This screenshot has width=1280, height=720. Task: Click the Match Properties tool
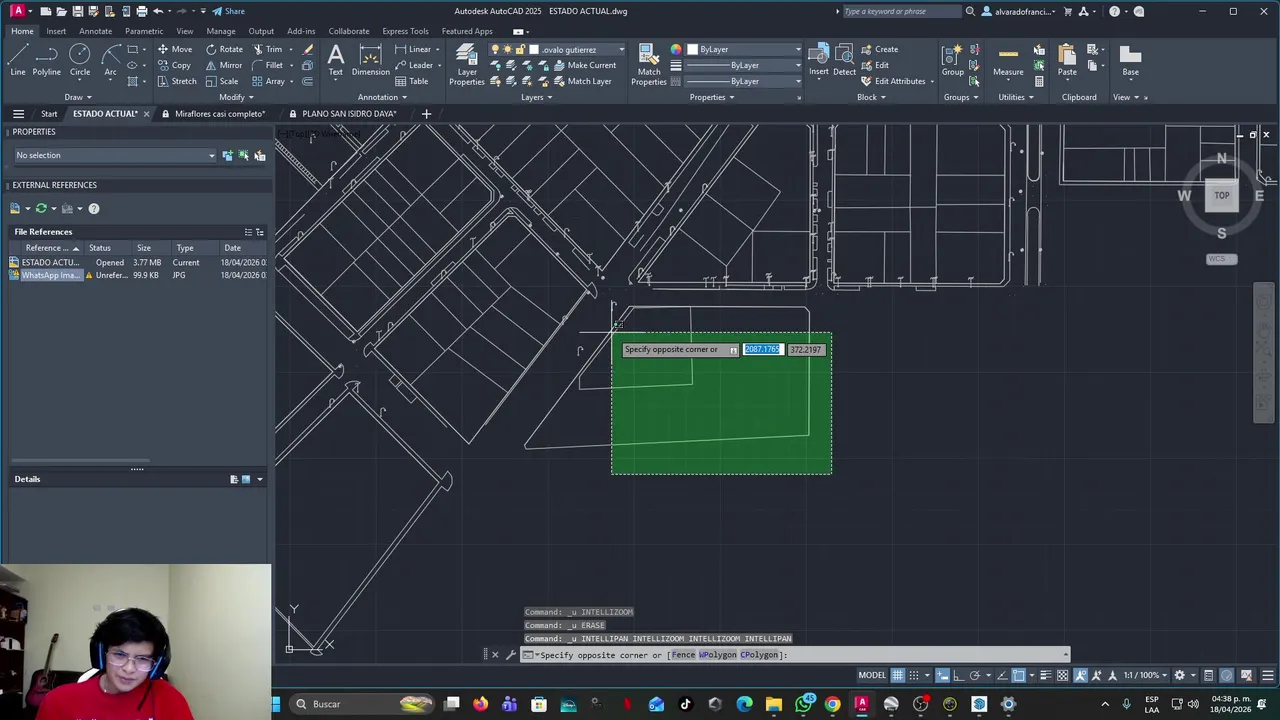coord(649,65)
